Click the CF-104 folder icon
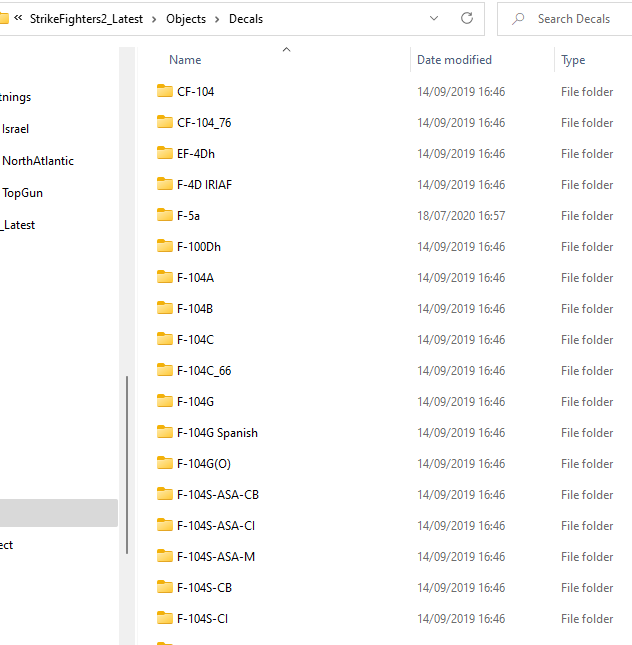The width and height of the screenshot is (632, 645). 165,91
